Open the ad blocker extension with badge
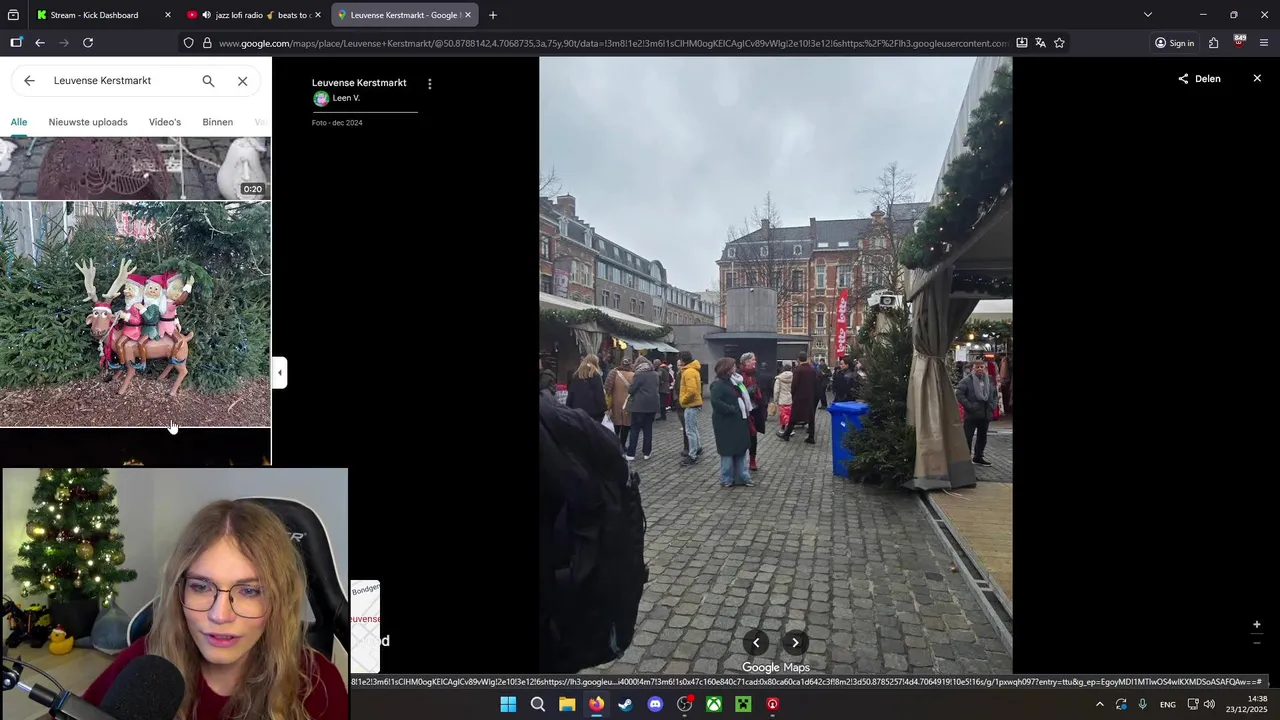1280x720 pixels. [1239, 42]
